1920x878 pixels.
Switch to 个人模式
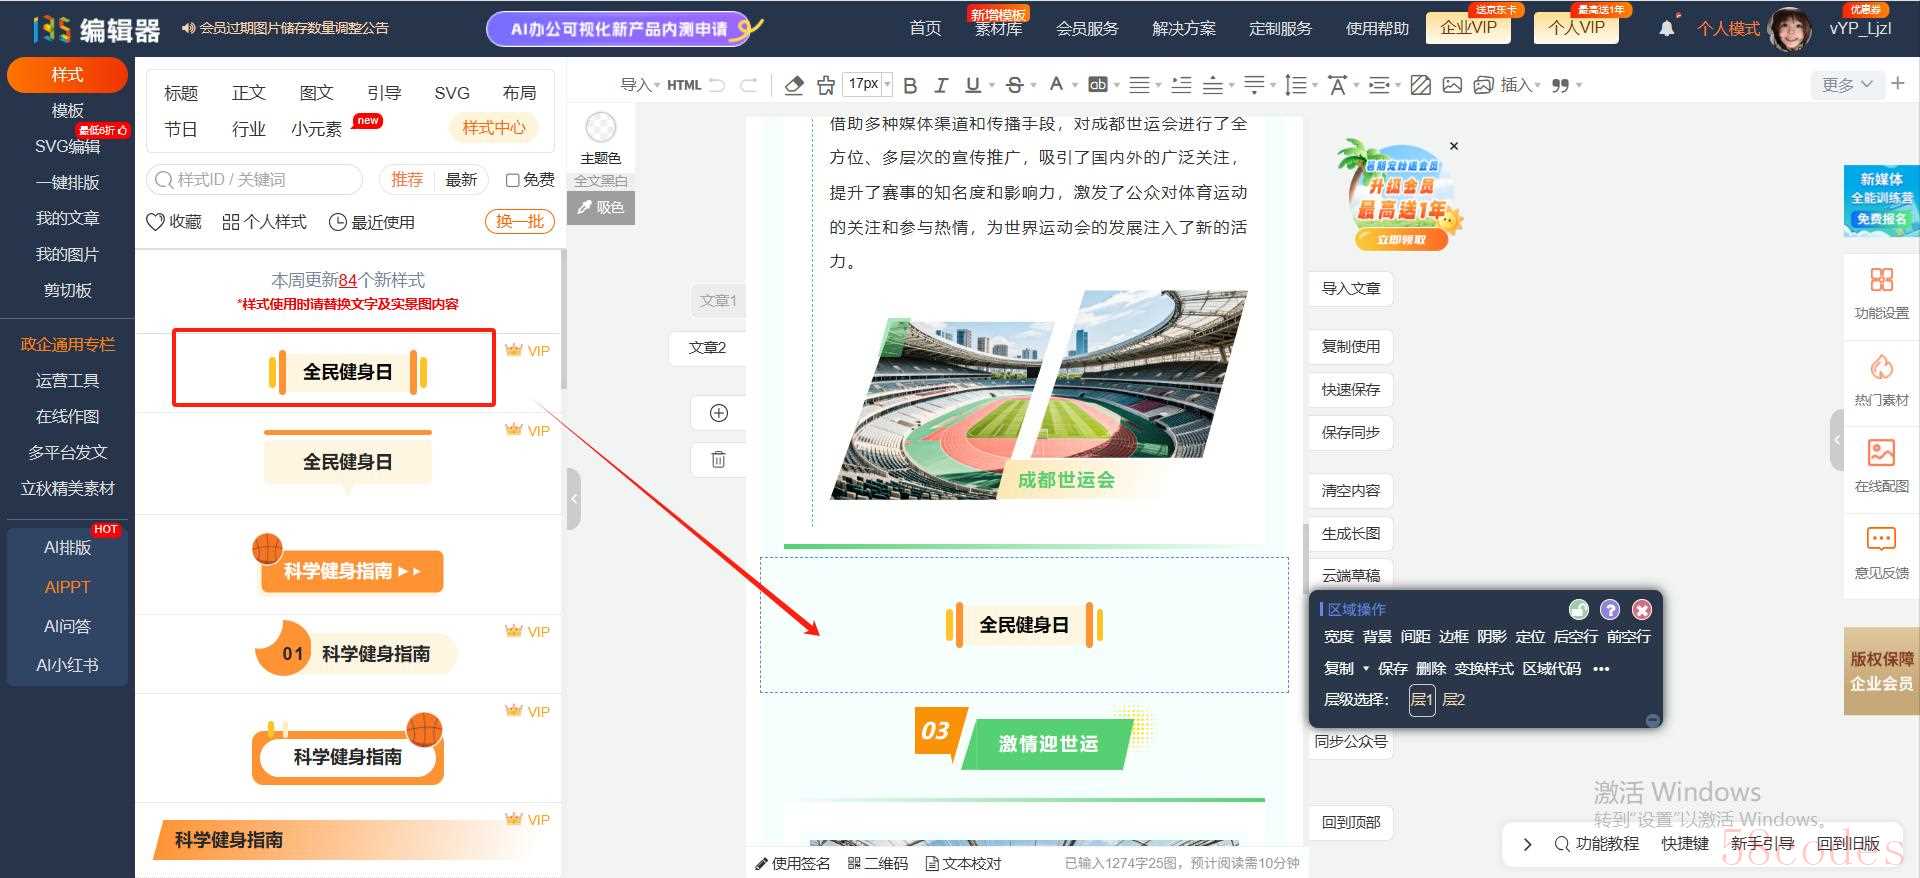point(1728,28)
